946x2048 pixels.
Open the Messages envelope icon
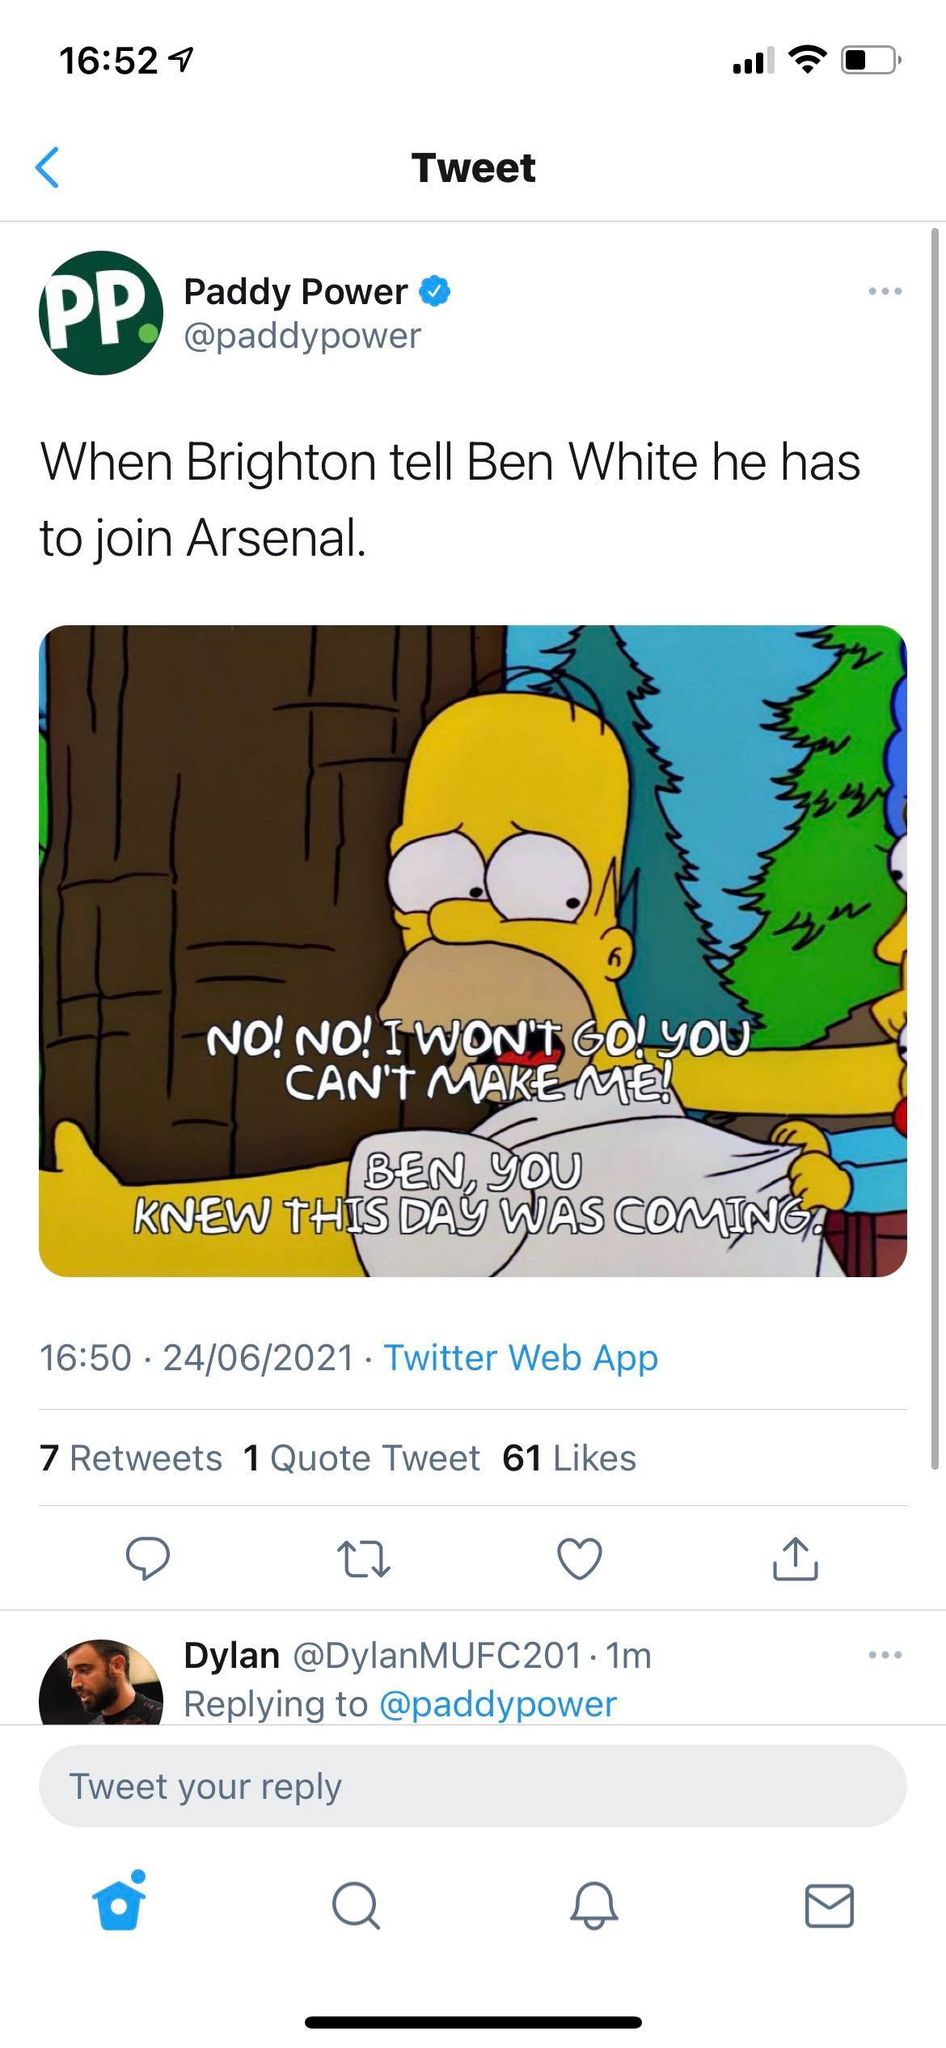tap(829, 1906)
